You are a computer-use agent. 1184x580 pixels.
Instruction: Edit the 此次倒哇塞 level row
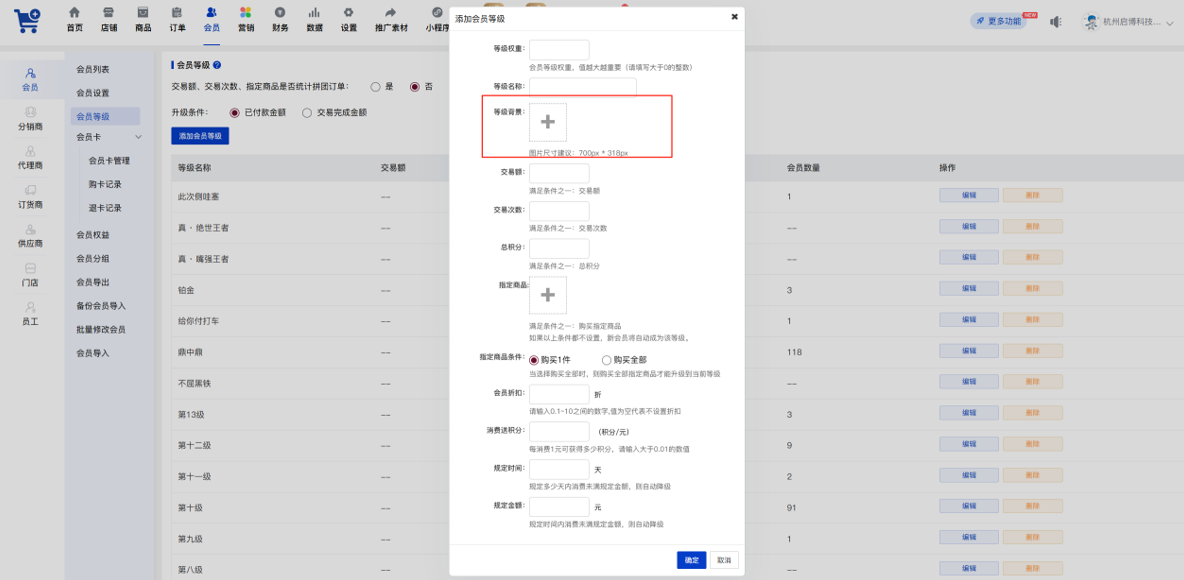[969, 196]
